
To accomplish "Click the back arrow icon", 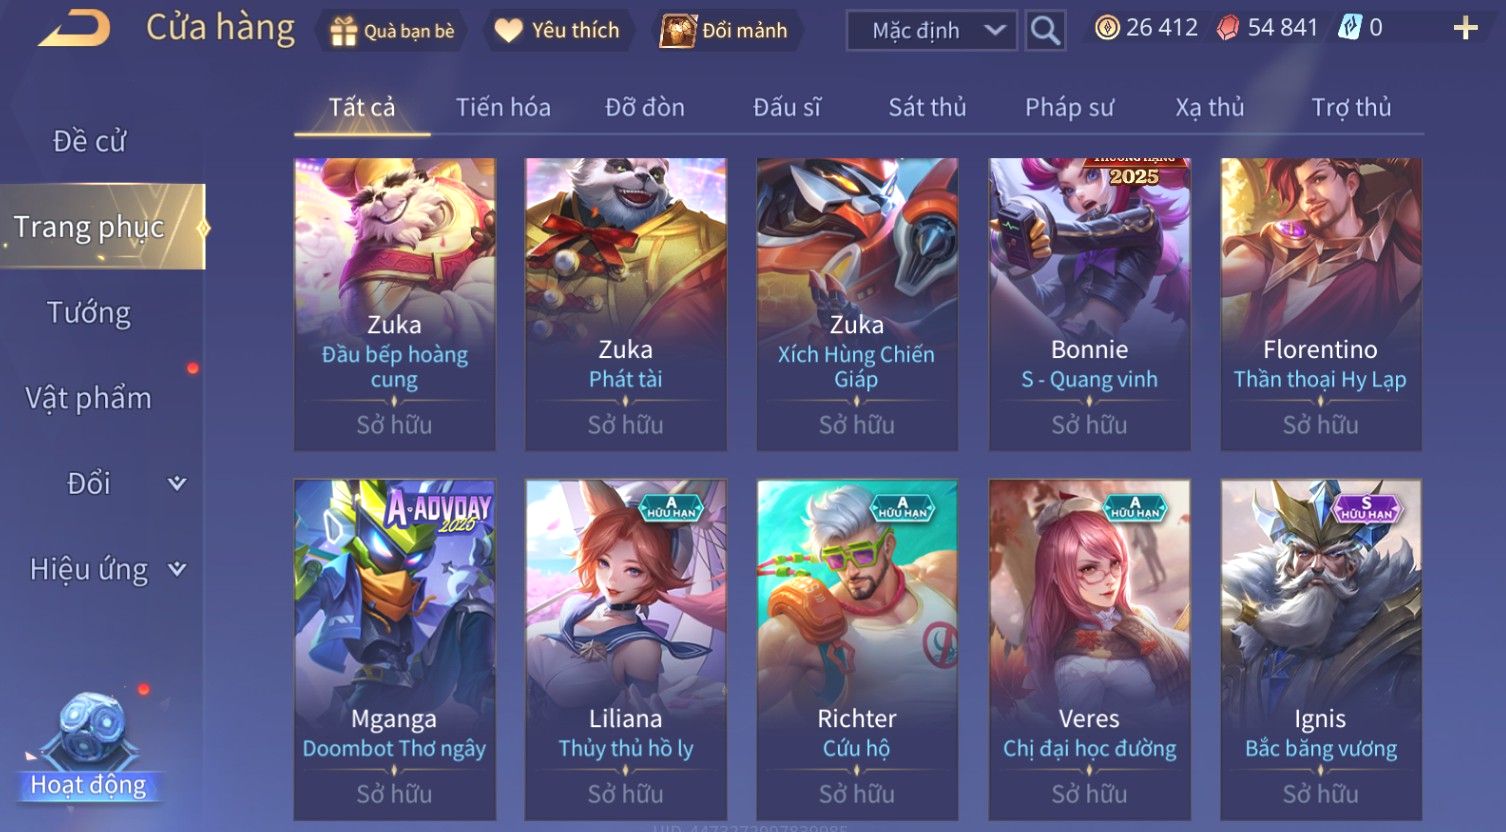I will pyautogui.click(x=74, y=28).
